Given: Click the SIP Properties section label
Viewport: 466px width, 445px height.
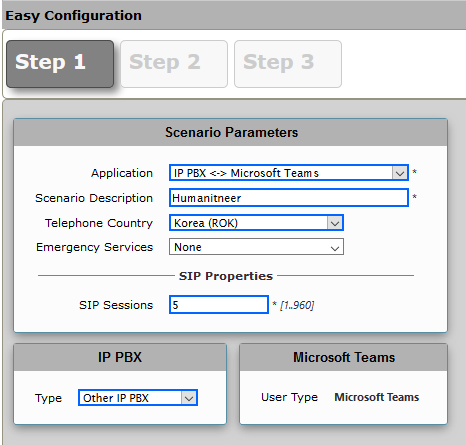Looking at the screenshot, I should 226,276.
